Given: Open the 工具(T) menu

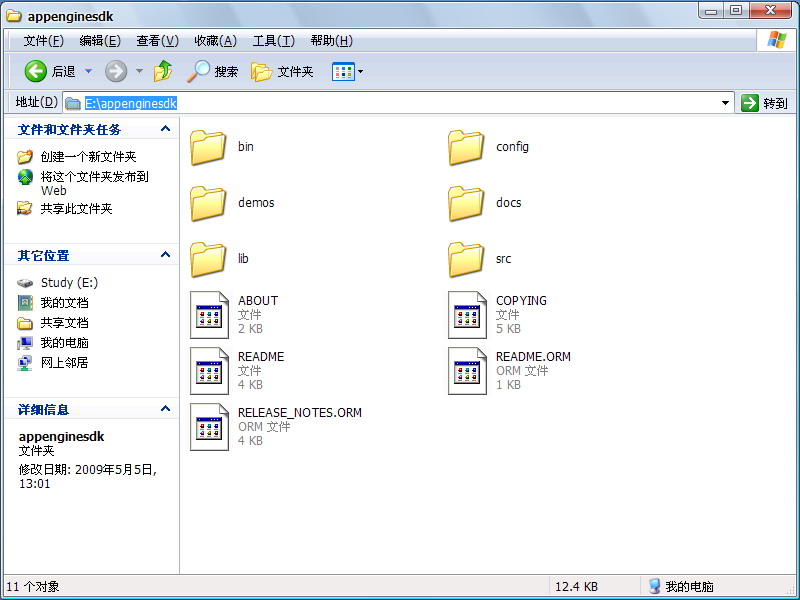Looking at the screenshot, I should [x=273, y=41].
